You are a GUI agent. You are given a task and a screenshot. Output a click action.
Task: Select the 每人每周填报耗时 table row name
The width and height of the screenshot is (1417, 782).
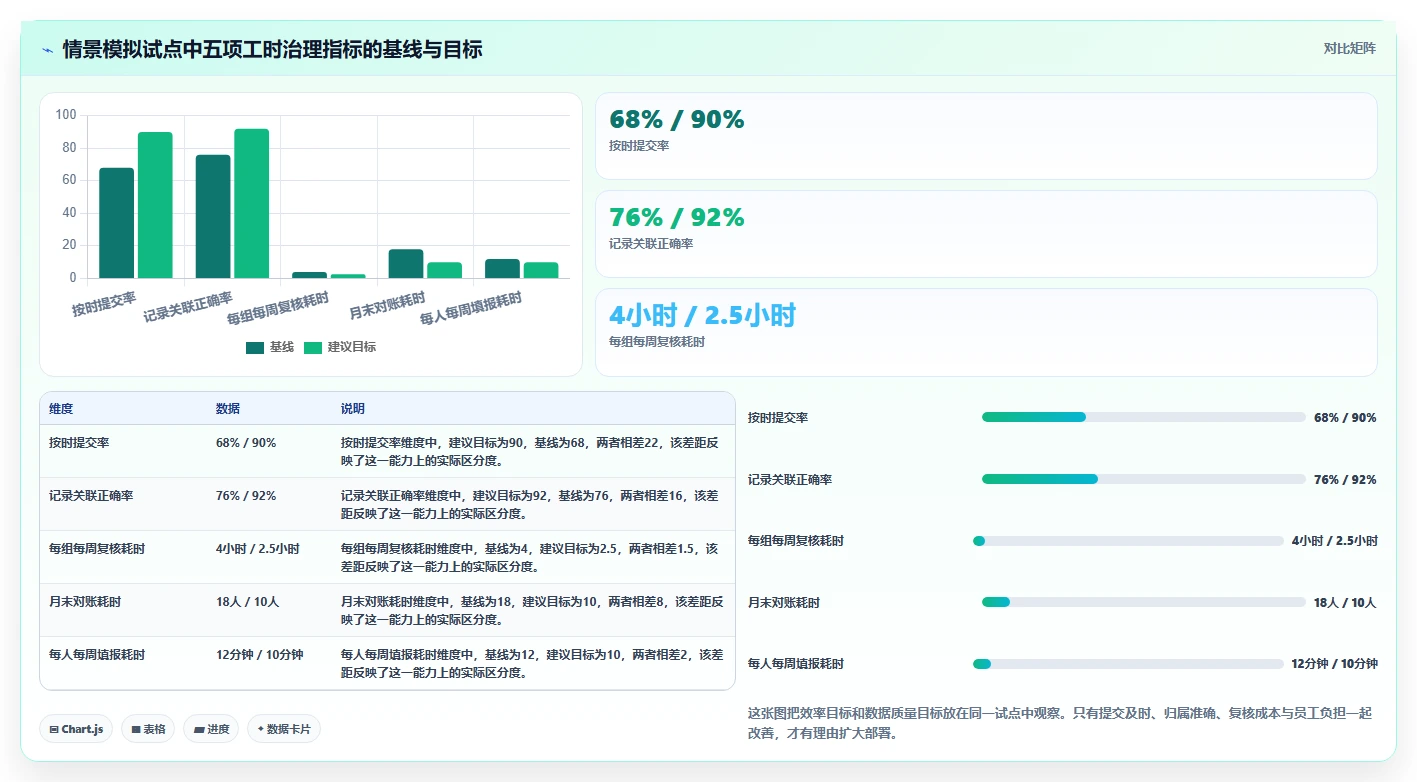pos(97,654)
